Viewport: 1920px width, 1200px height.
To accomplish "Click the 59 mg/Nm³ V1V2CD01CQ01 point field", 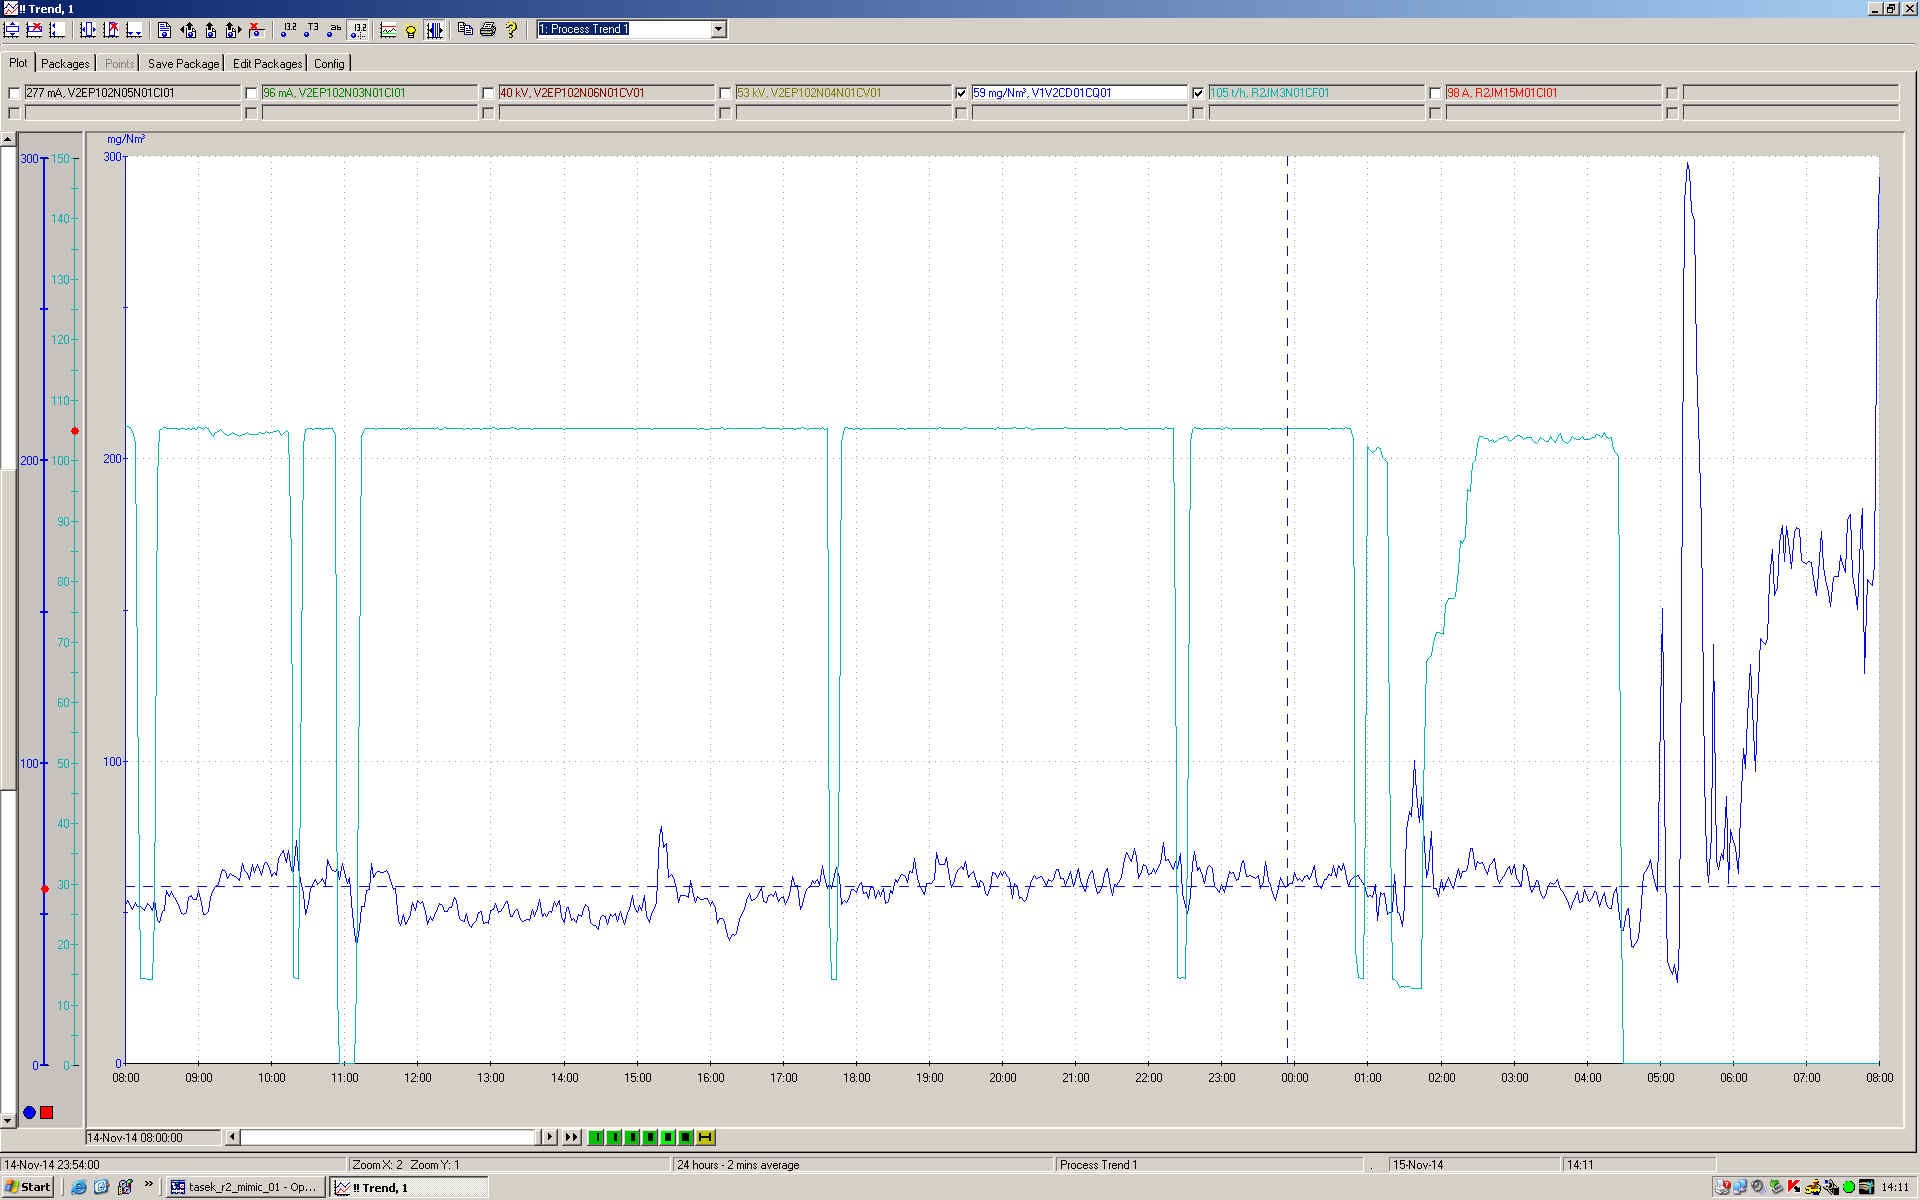I will click(1079, 93).
